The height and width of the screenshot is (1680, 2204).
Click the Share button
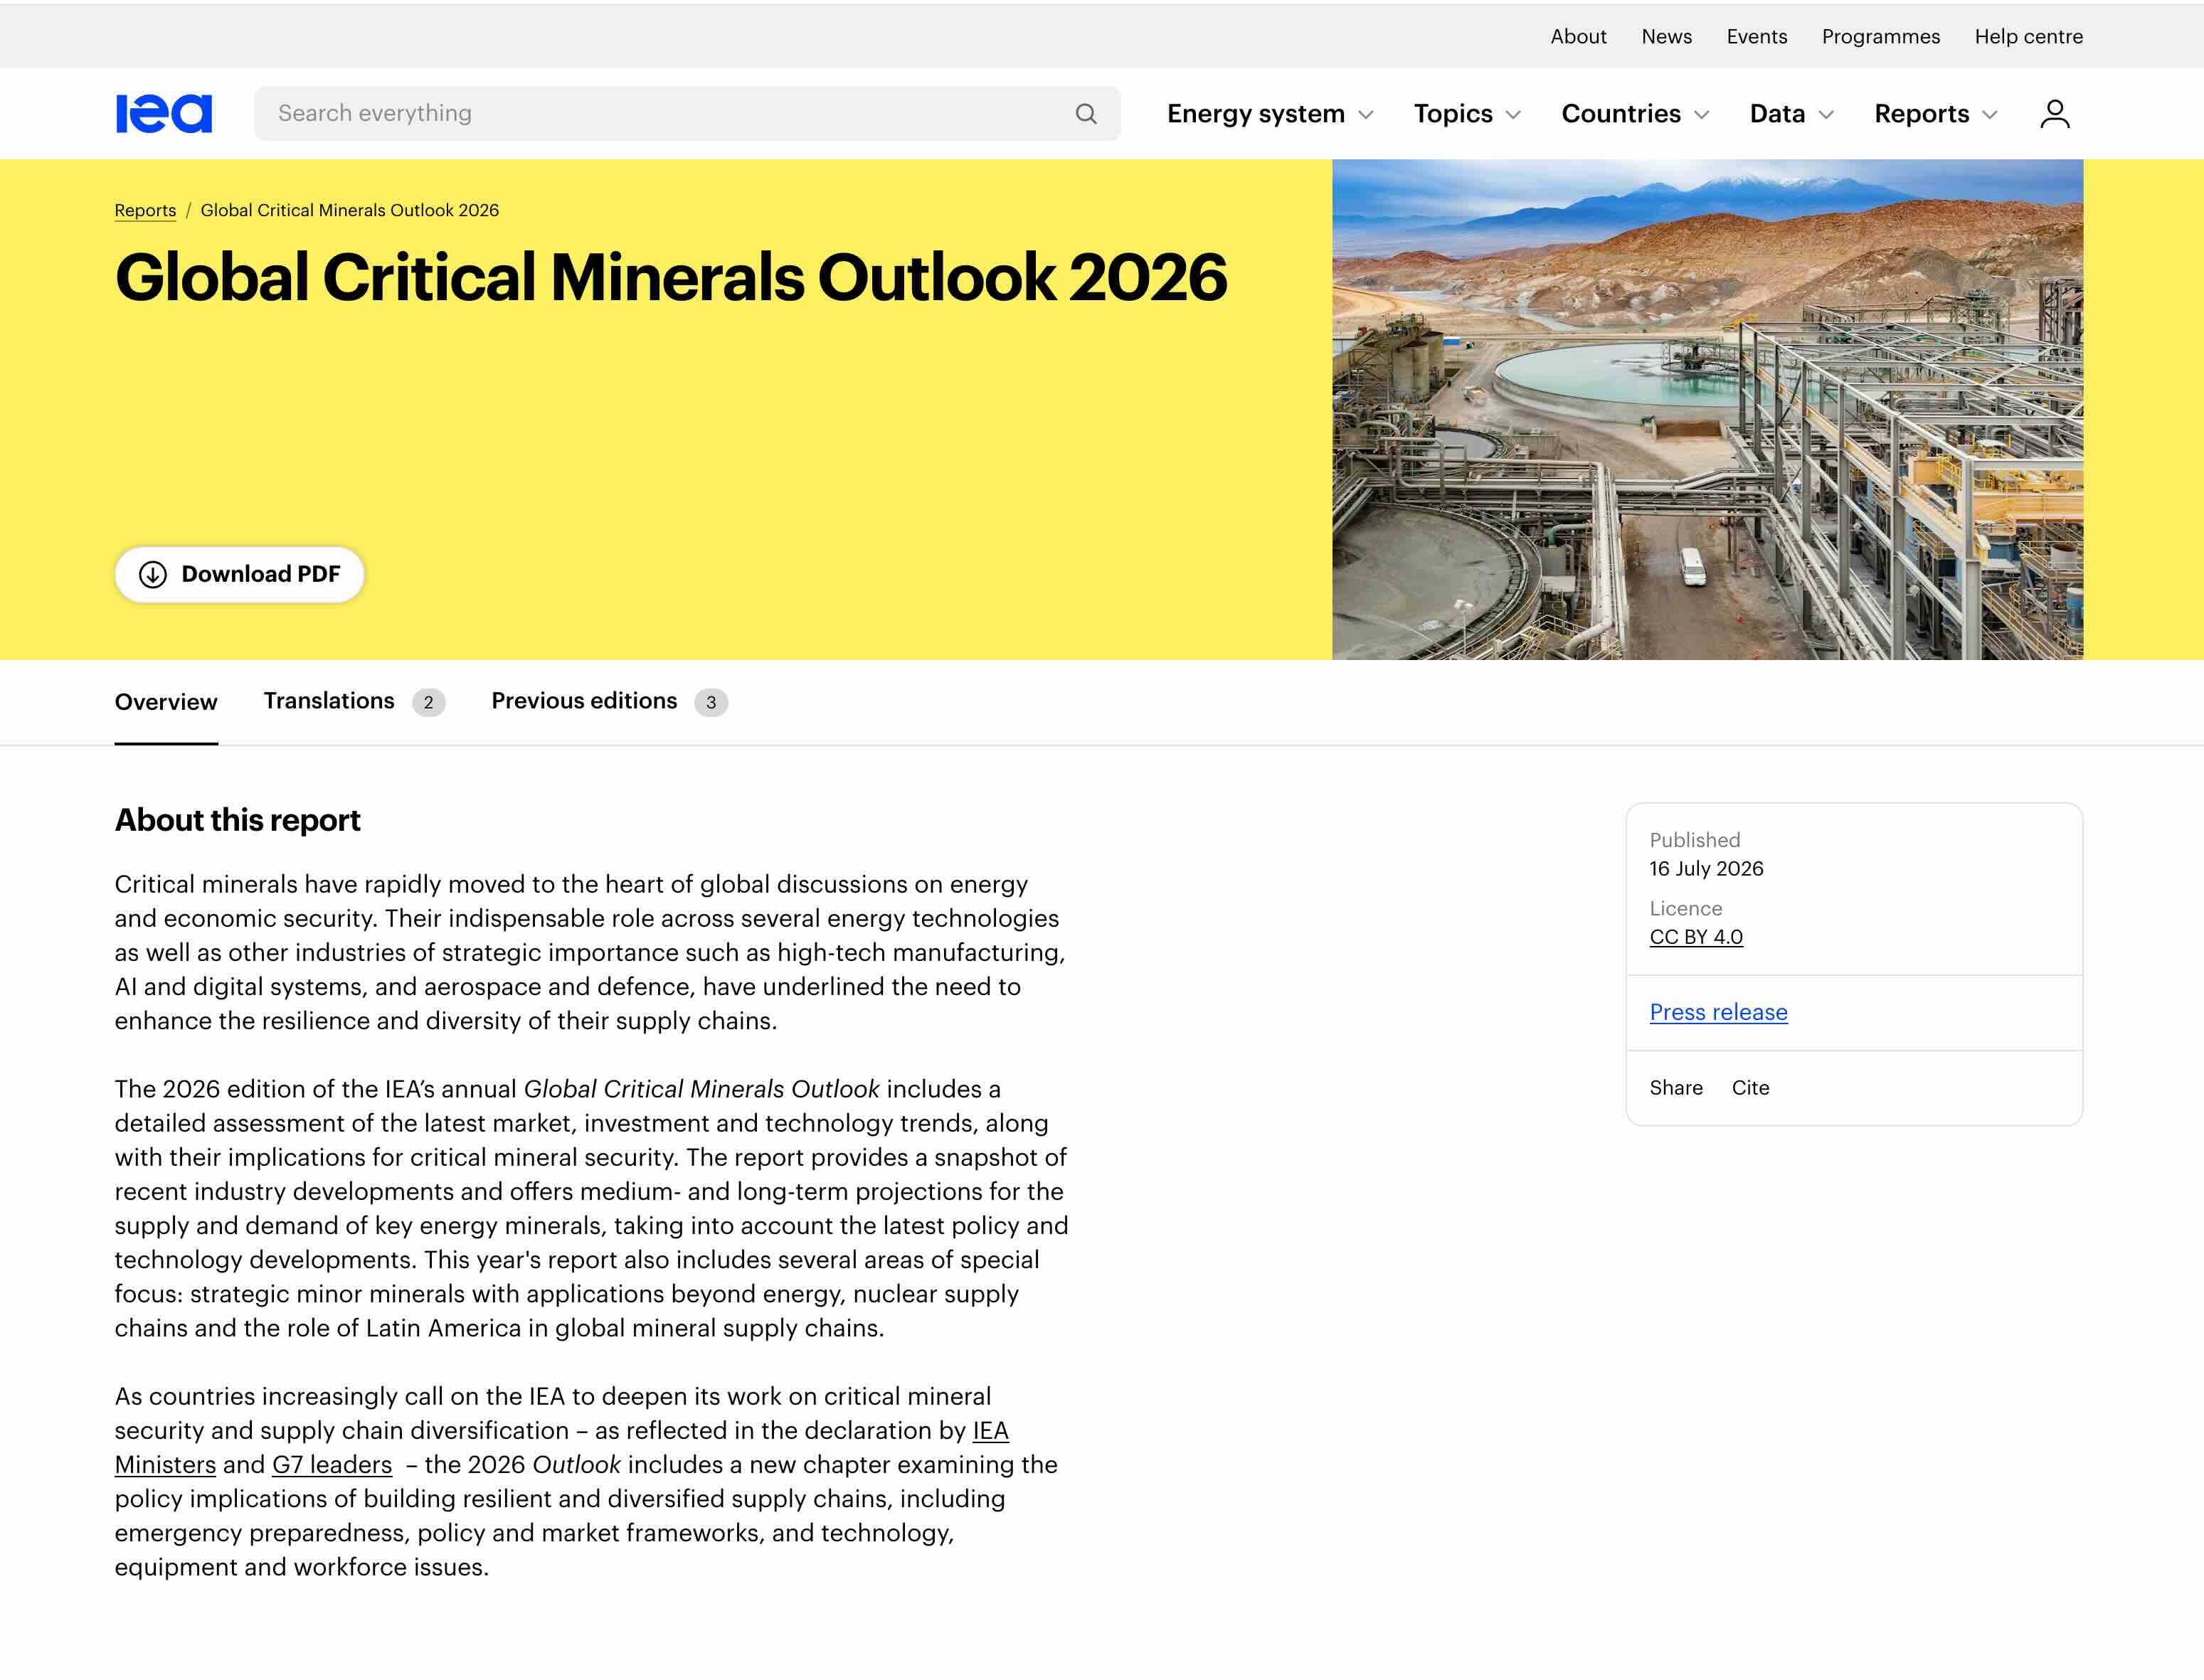click(x=1676, y=1088)
